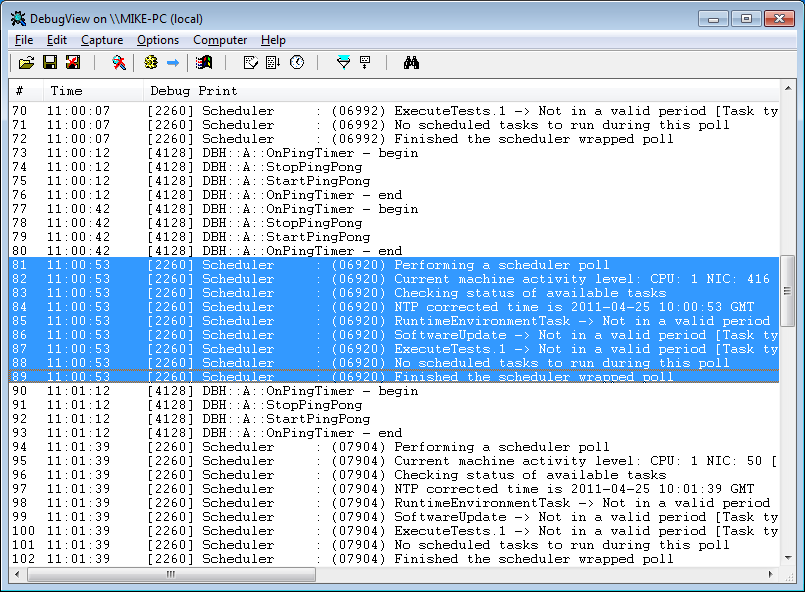
Task: Toggle the Capture magnifier icon
Action: [119, 63]
